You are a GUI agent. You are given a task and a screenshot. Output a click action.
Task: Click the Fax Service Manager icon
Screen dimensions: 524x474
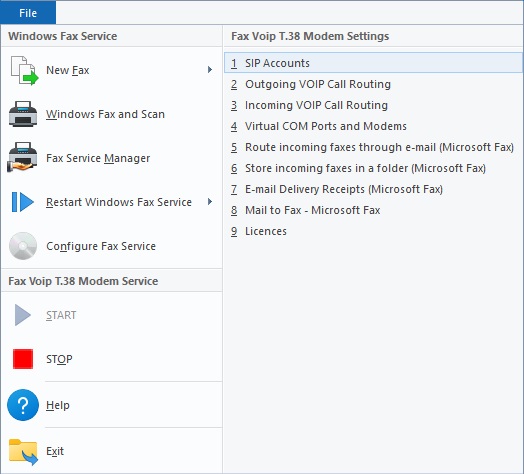[22, 157]
